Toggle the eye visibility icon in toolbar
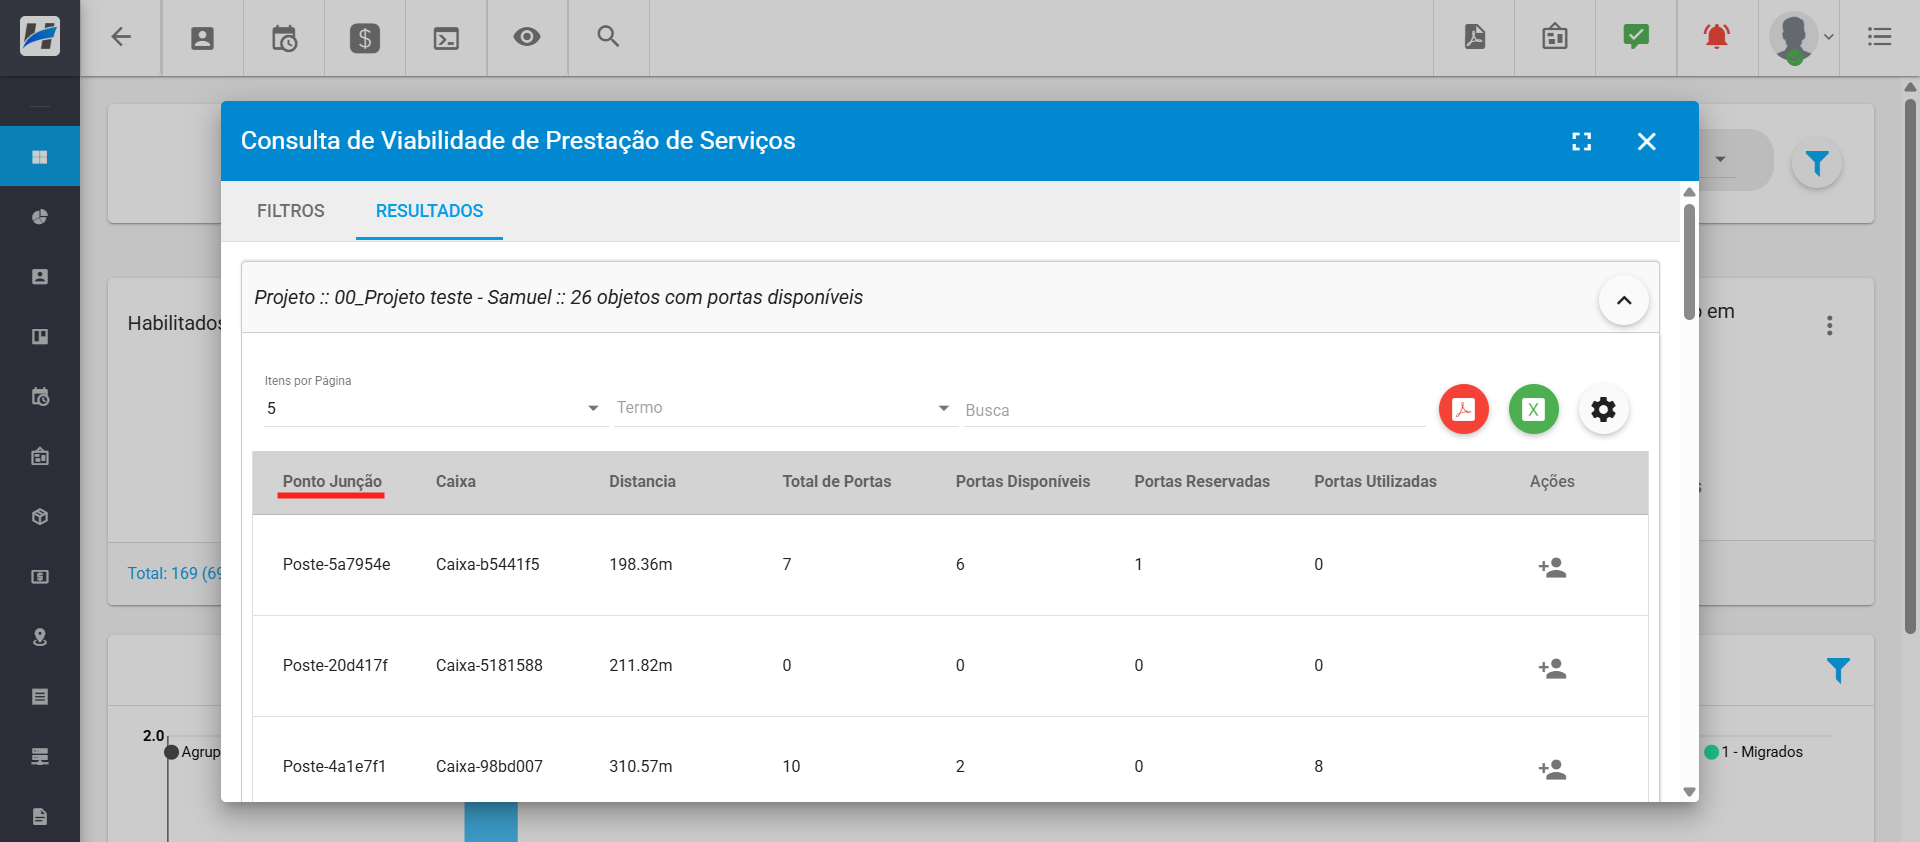Image resolution: width=1920 pixels, height=842 pixels. point(527,37)
